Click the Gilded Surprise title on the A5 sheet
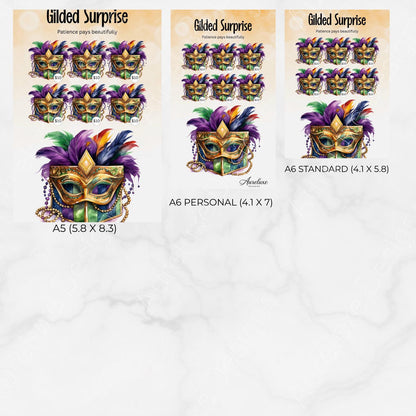 click(x=87, y=17)
